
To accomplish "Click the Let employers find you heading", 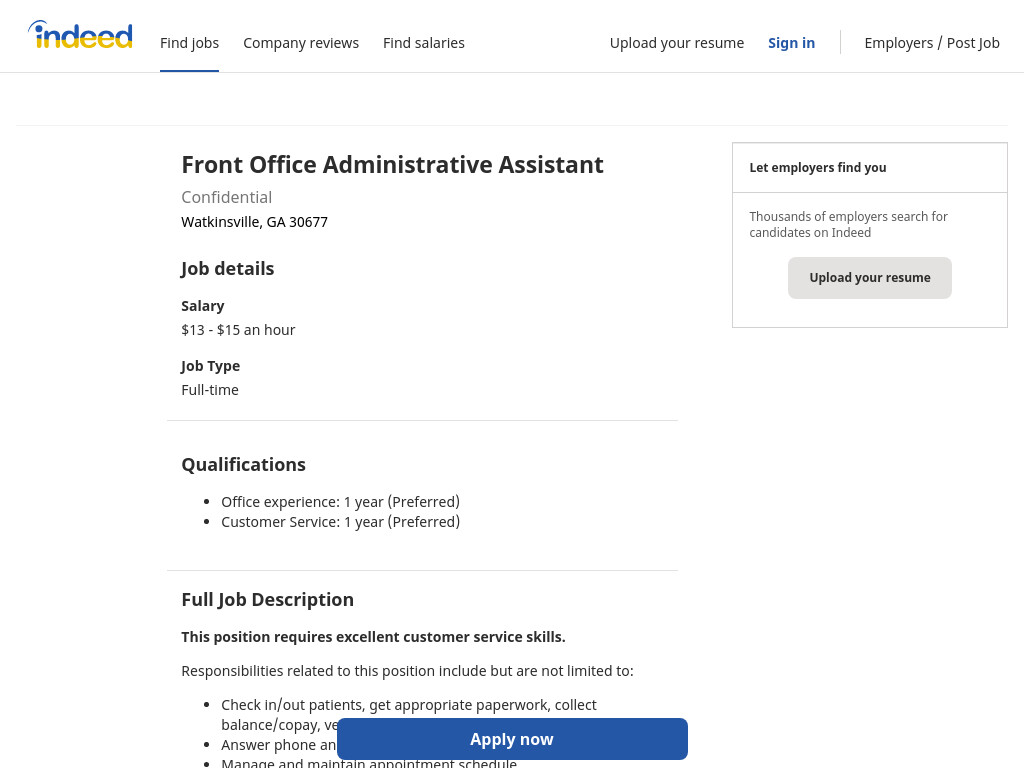I will 818,168.
